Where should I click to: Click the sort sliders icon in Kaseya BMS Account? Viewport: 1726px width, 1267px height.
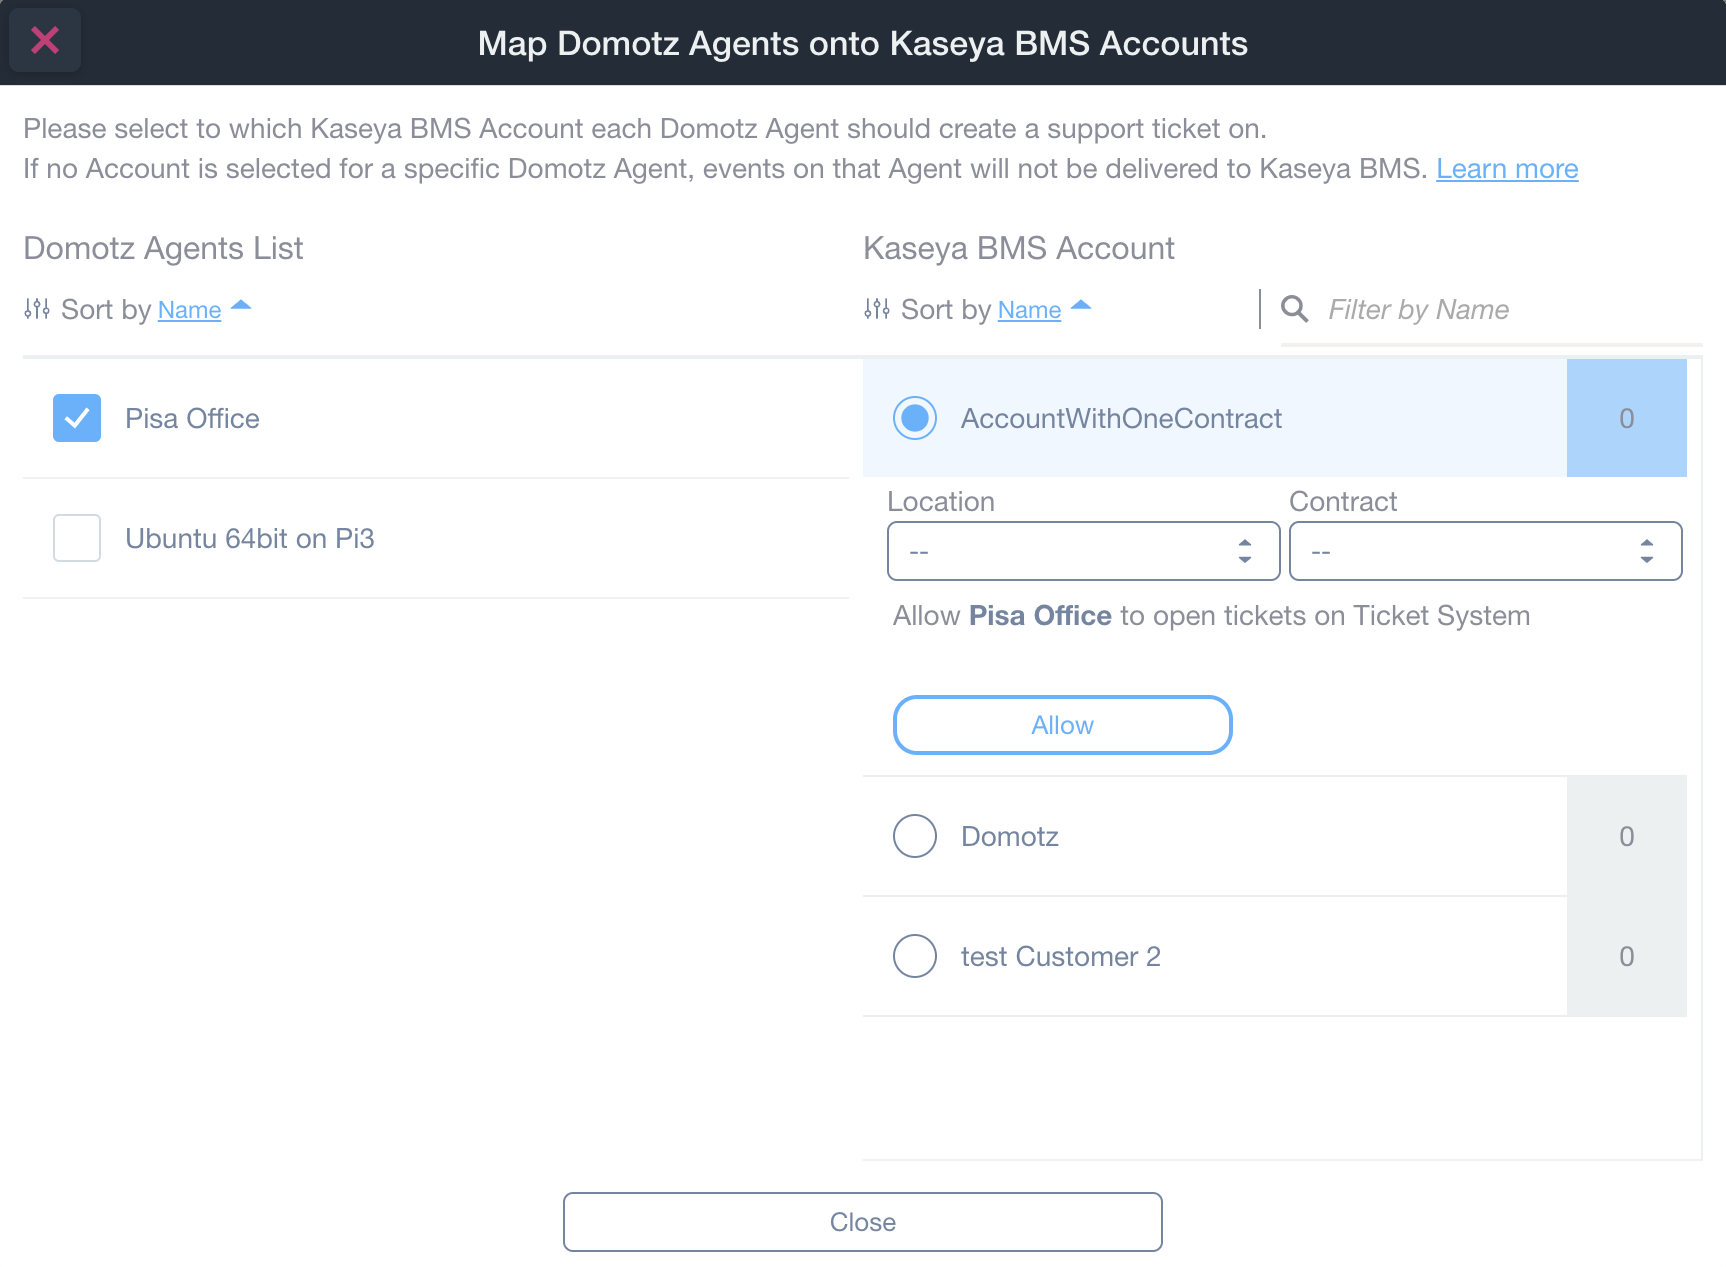(x=877, y=309)
